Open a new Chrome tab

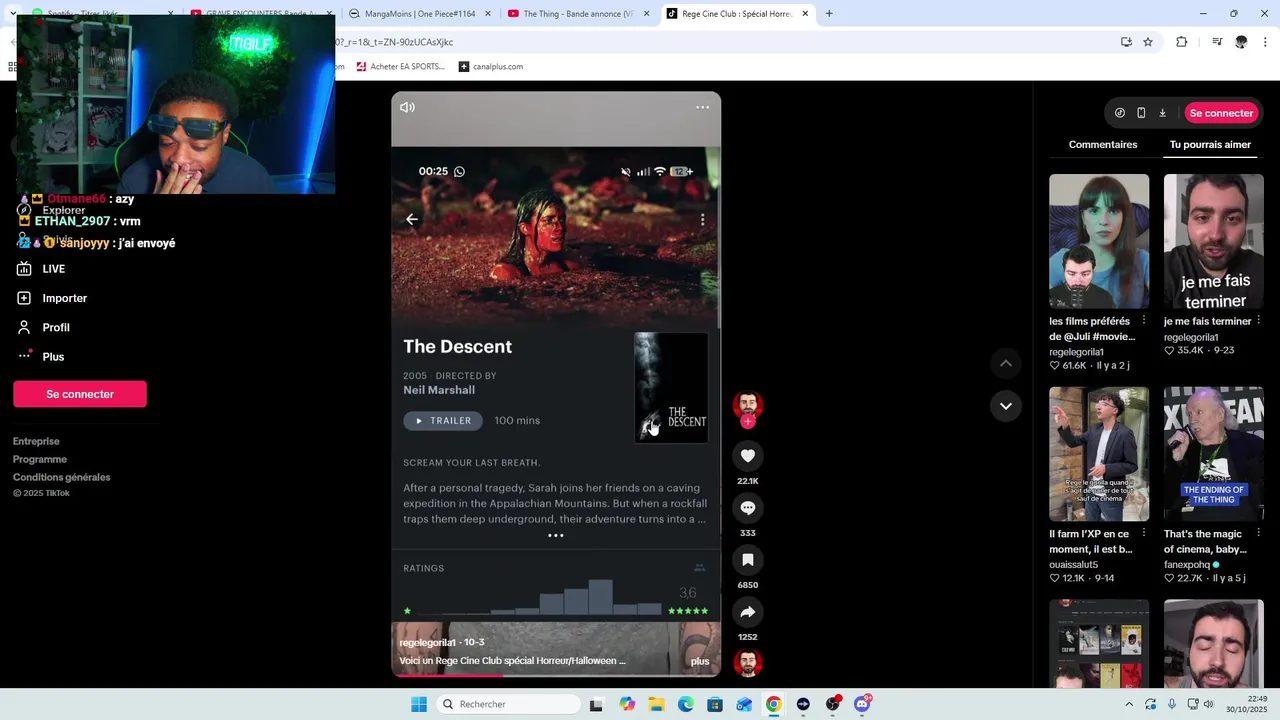pyautogui.click(x=829, y=14)
